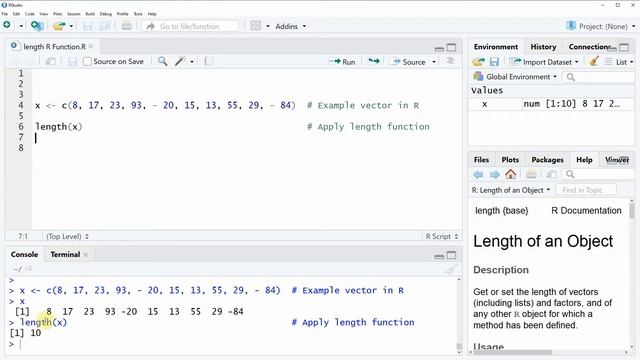Click the Print icon in main toolbar

click(127, 26)
